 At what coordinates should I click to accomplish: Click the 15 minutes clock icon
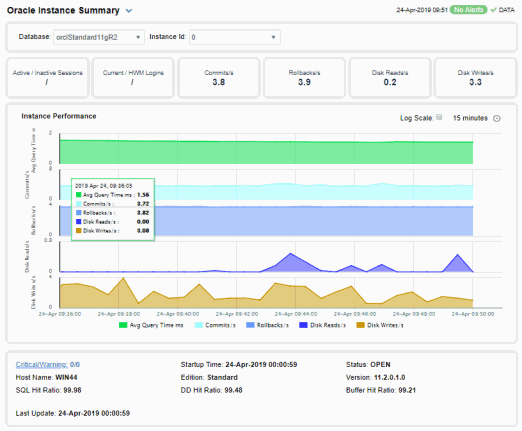tap(497, 118)
